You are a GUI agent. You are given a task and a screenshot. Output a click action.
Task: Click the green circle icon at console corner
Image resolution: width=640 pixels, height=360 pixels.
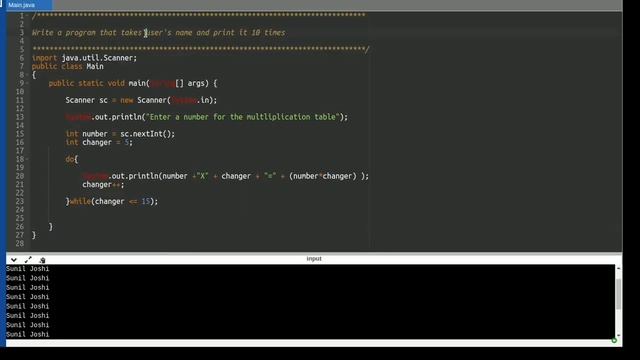pos(614,340)
